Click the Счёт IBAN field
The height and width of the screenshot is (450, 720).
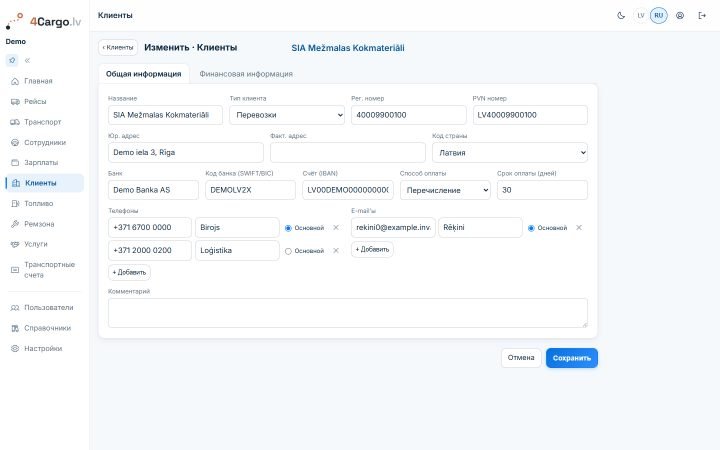point(348,190)
